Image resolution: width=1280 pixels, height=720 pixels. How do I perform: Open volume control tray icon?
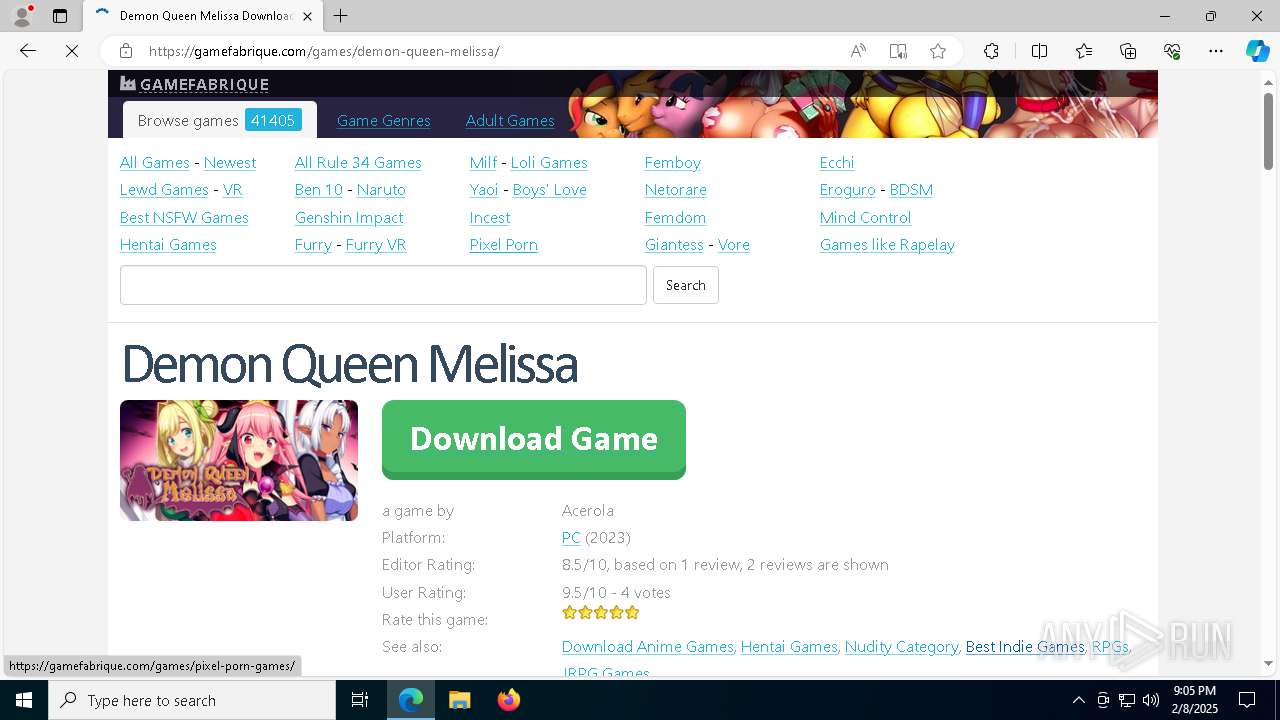click(1151, 700)
